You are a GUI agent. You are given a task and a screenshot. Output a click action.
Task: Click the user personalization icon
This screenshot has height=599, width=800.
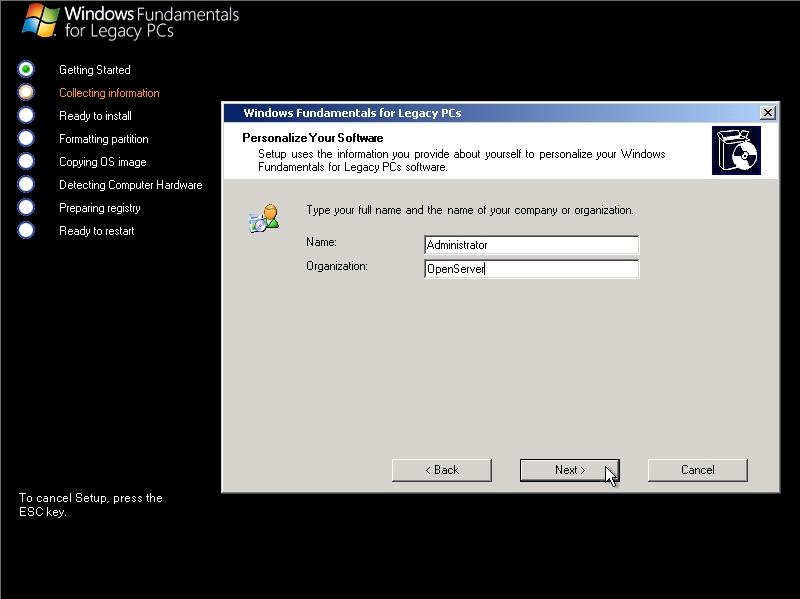264,218
